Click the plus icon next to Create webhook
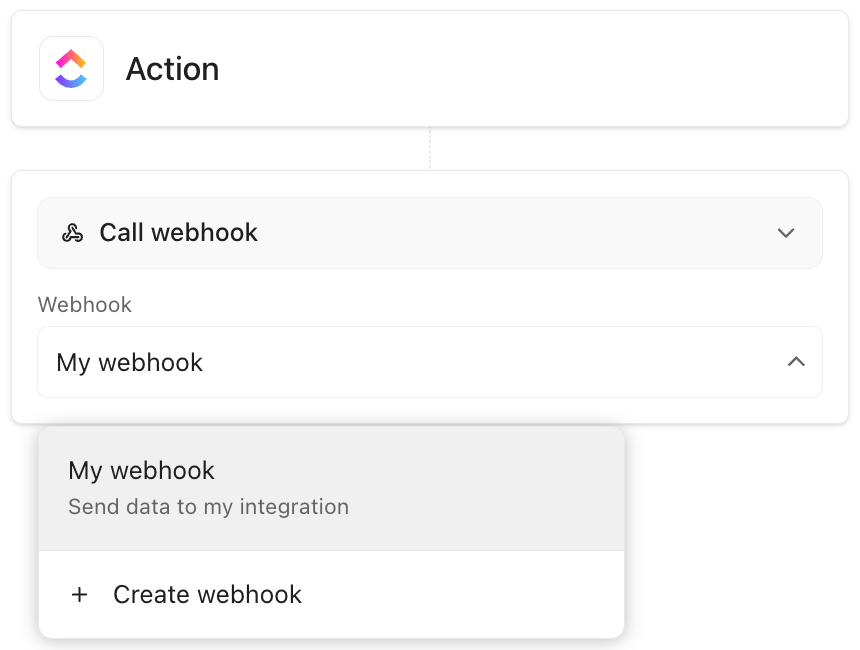 (79, 594)
